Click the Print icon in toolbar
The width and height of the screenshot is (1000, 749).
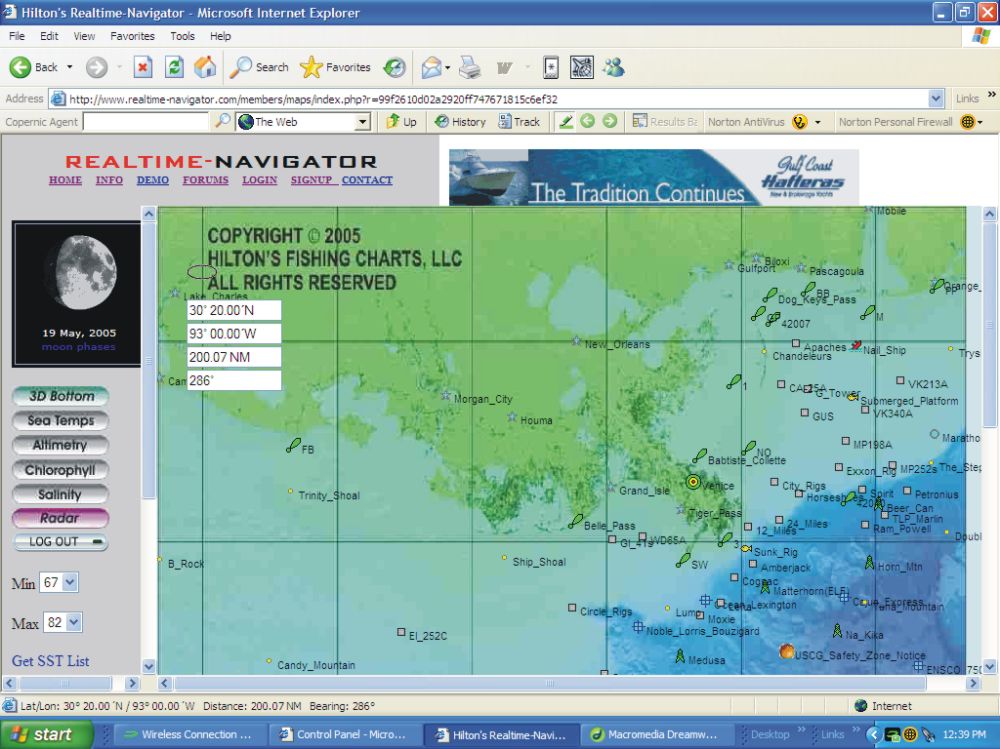(470, 67)
